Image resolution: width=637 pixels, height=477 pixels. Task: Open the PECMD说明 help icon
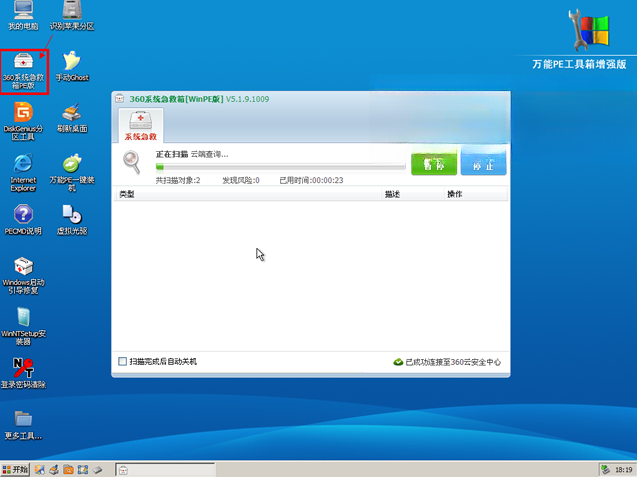(23, 220)
